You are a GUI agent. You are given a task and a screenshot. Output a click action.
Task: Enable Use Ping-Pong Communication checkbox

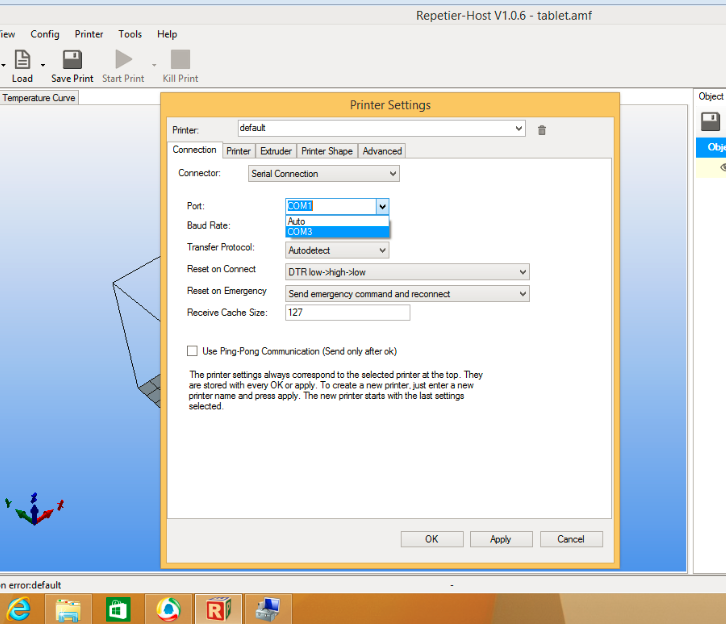192,351
